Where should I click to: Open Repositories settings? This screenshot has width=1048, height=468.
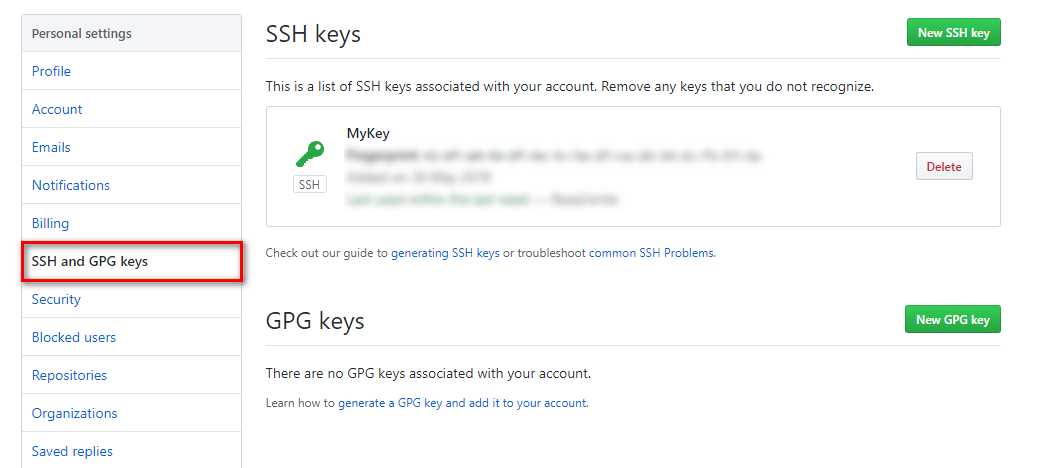click(x=70, y=375)
